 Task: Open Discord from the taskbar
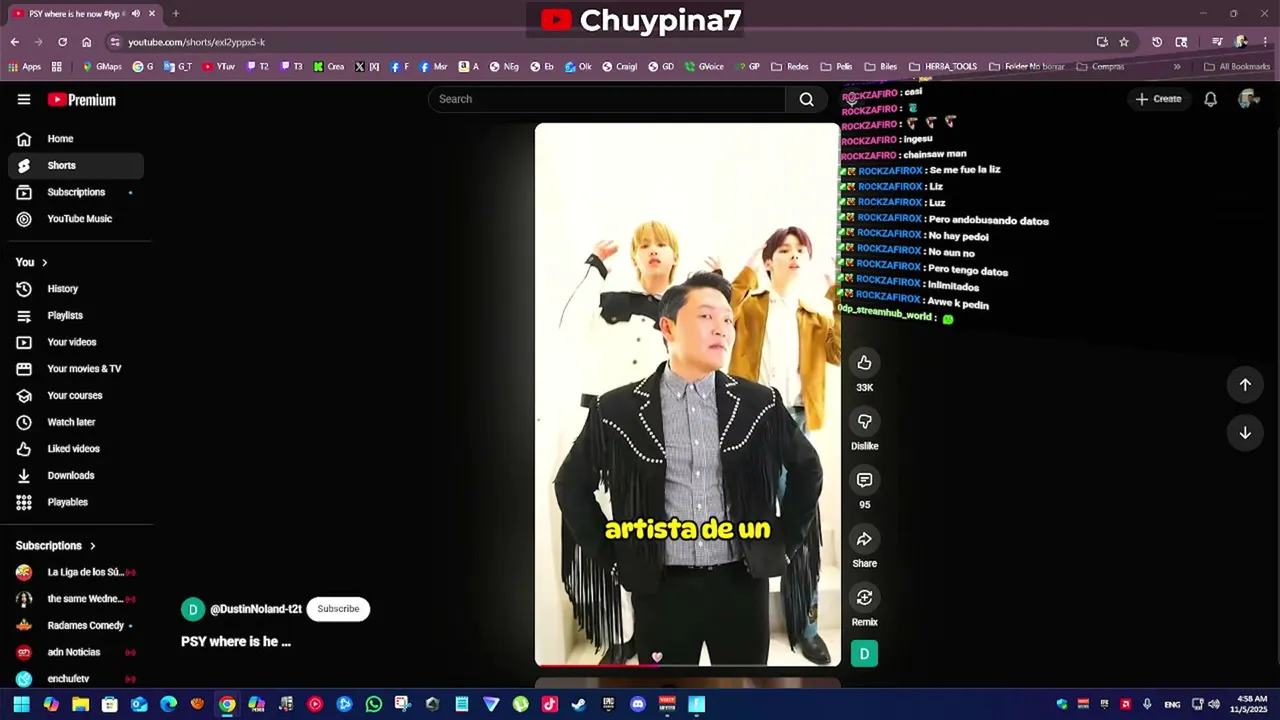[x=638, y=704]
